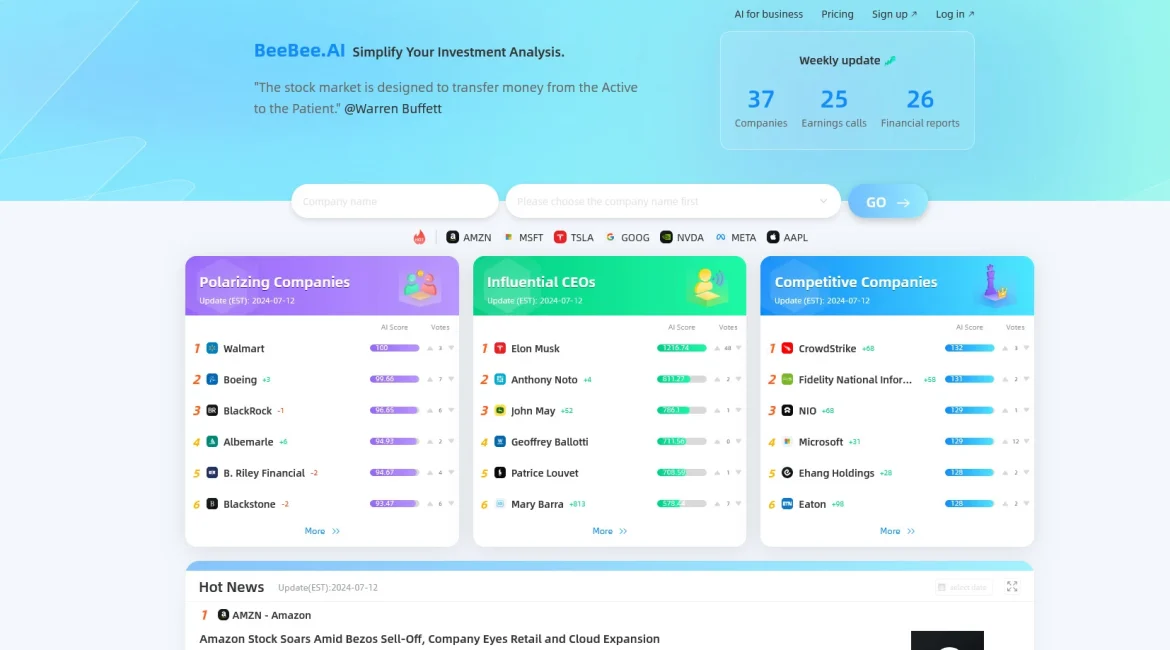Click the Geoffrey Ballotti company icon
The image size is (1170, 650).
[500, 442]
